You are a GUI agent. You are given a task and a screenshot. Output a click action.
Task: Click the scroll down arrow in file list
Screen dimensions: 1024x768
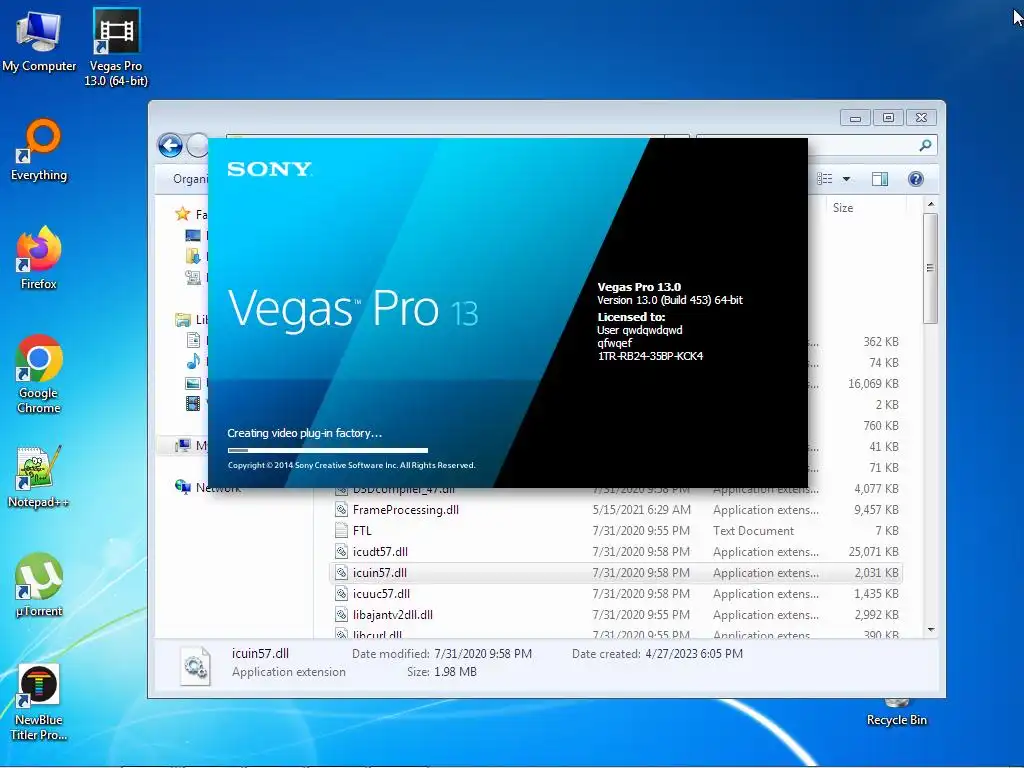[x=931, y=630]
